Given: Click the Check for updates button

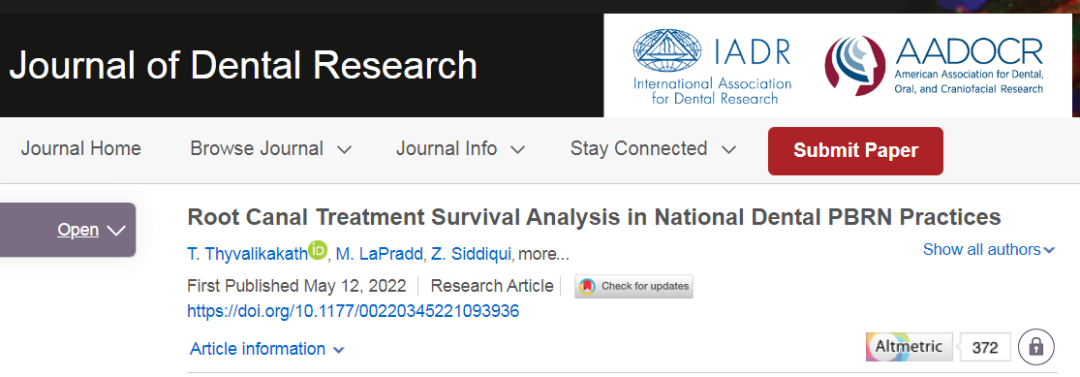Looking at the screenshot, I should (634, 286).
